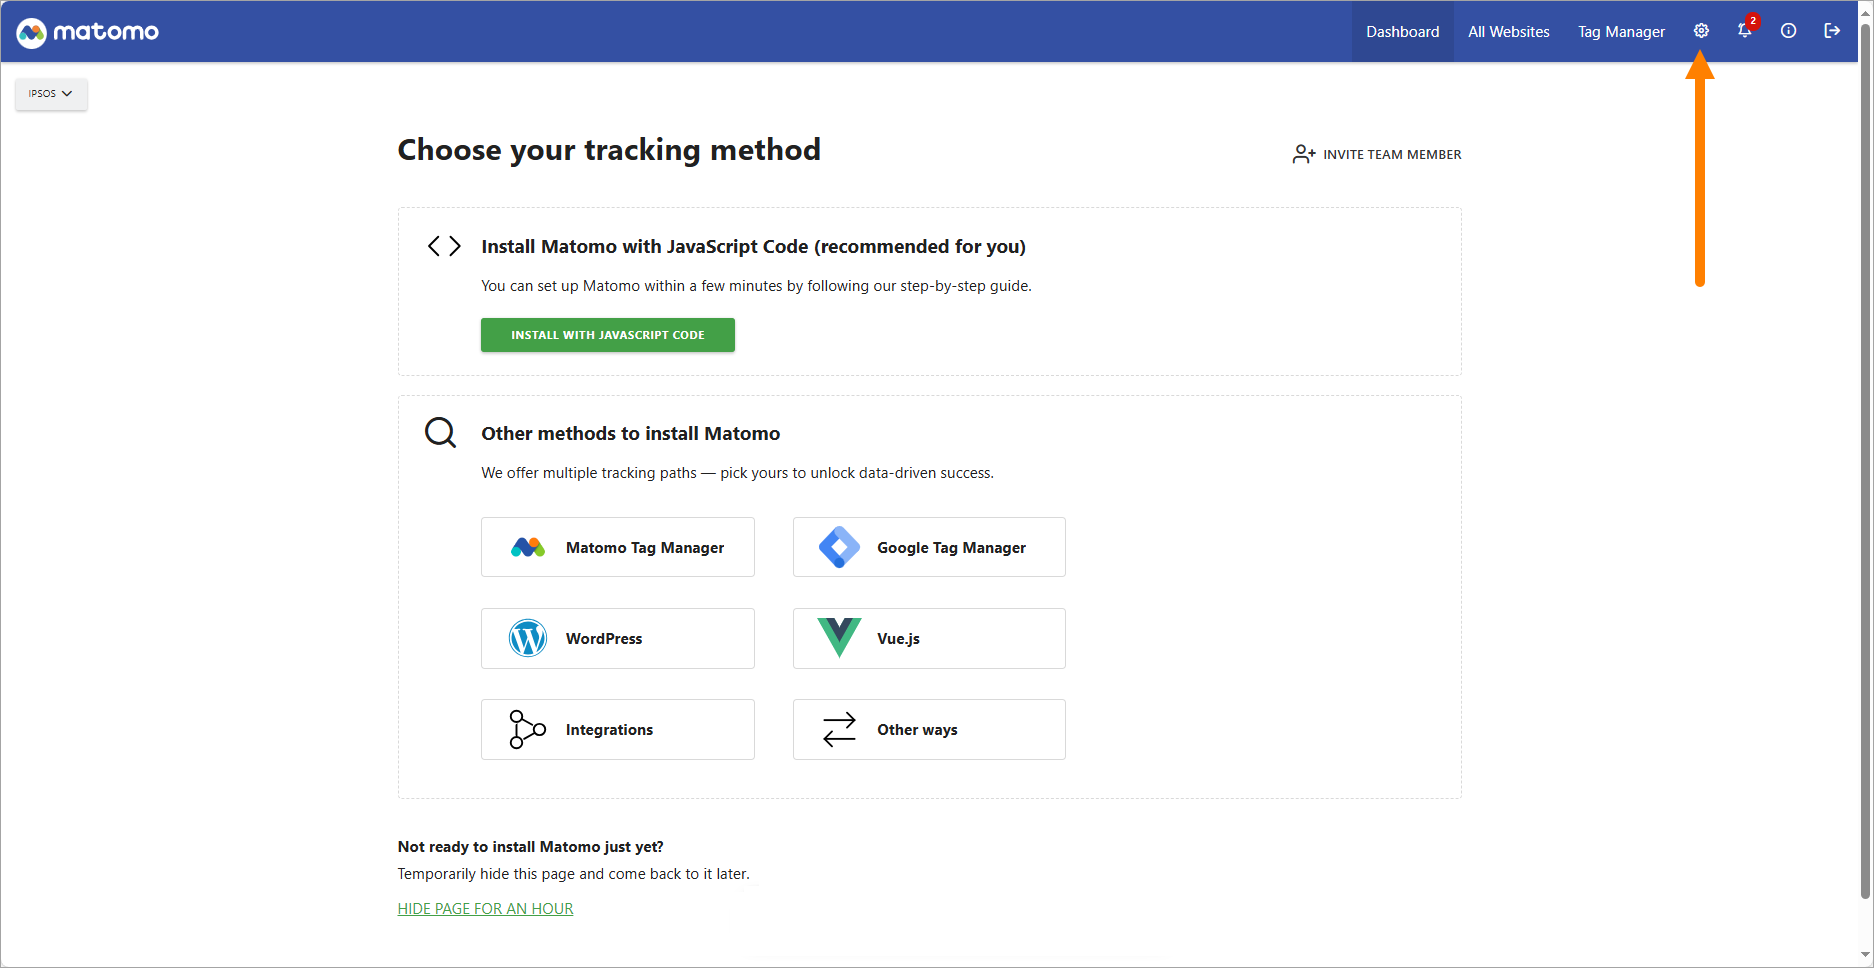This screenshot has height=968, width=1874.
Task: Sign out using the logout icon
Action: pyautogui.click(x=1832, y=31)
